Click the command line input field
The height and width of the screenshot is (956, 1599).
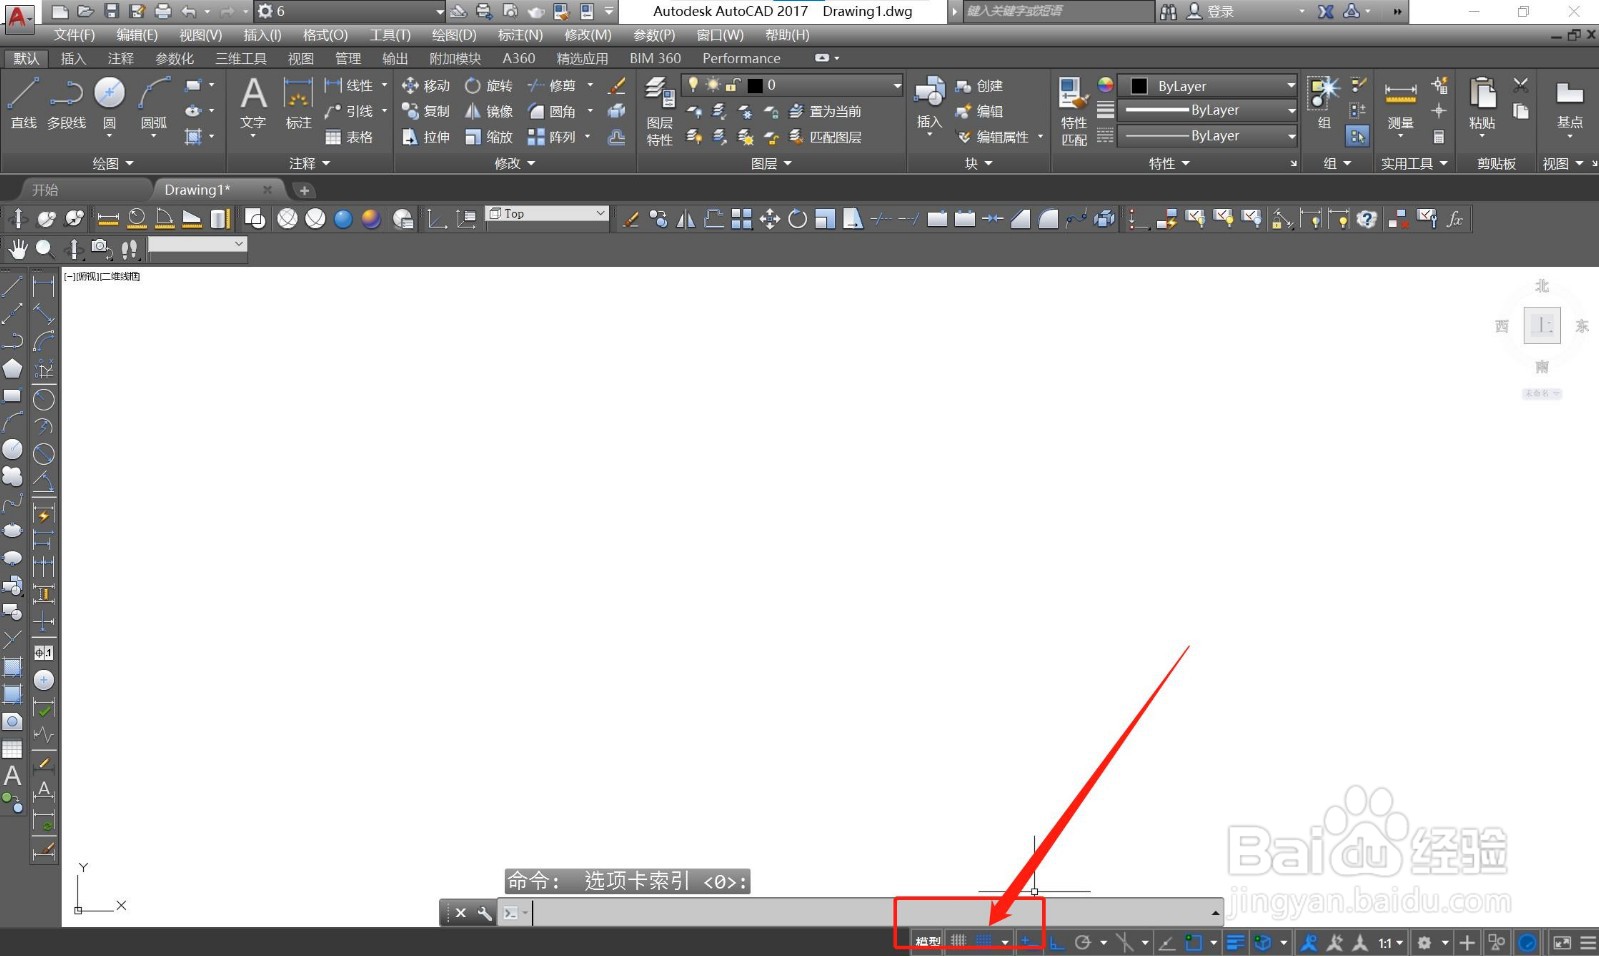[870, 913]
